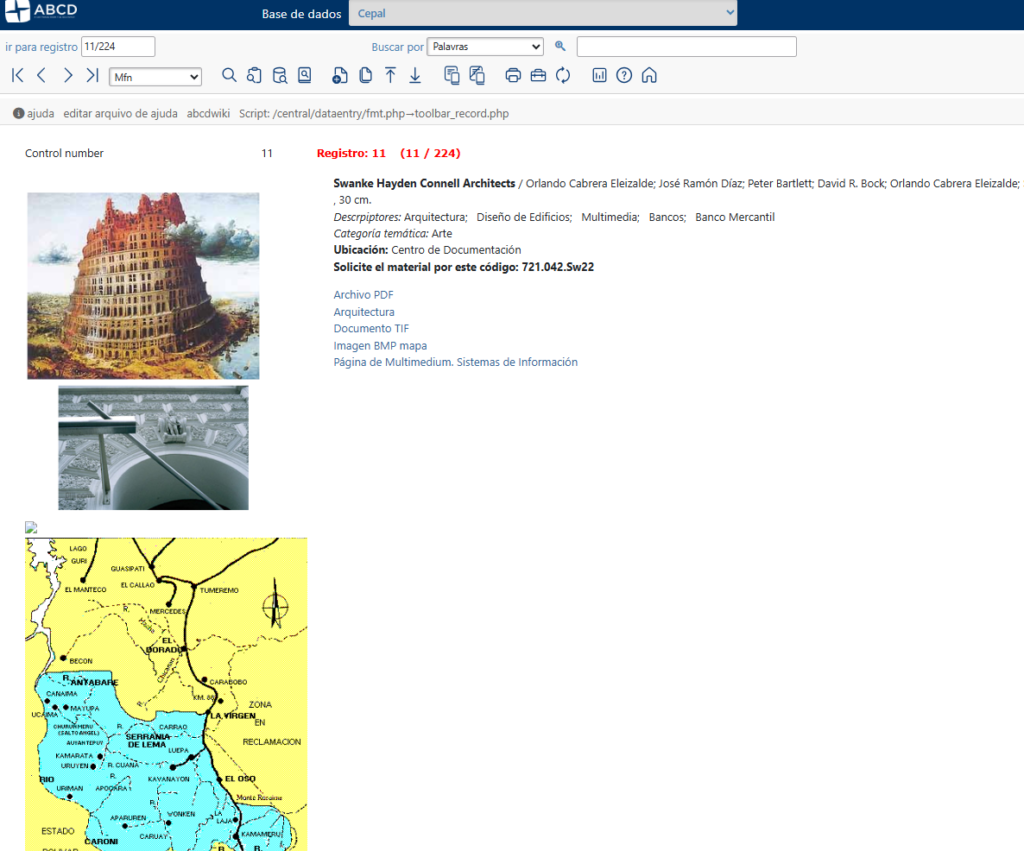Click the ir para registro input field
This screenshot has width=1024, height=851.
coord(118,47)
